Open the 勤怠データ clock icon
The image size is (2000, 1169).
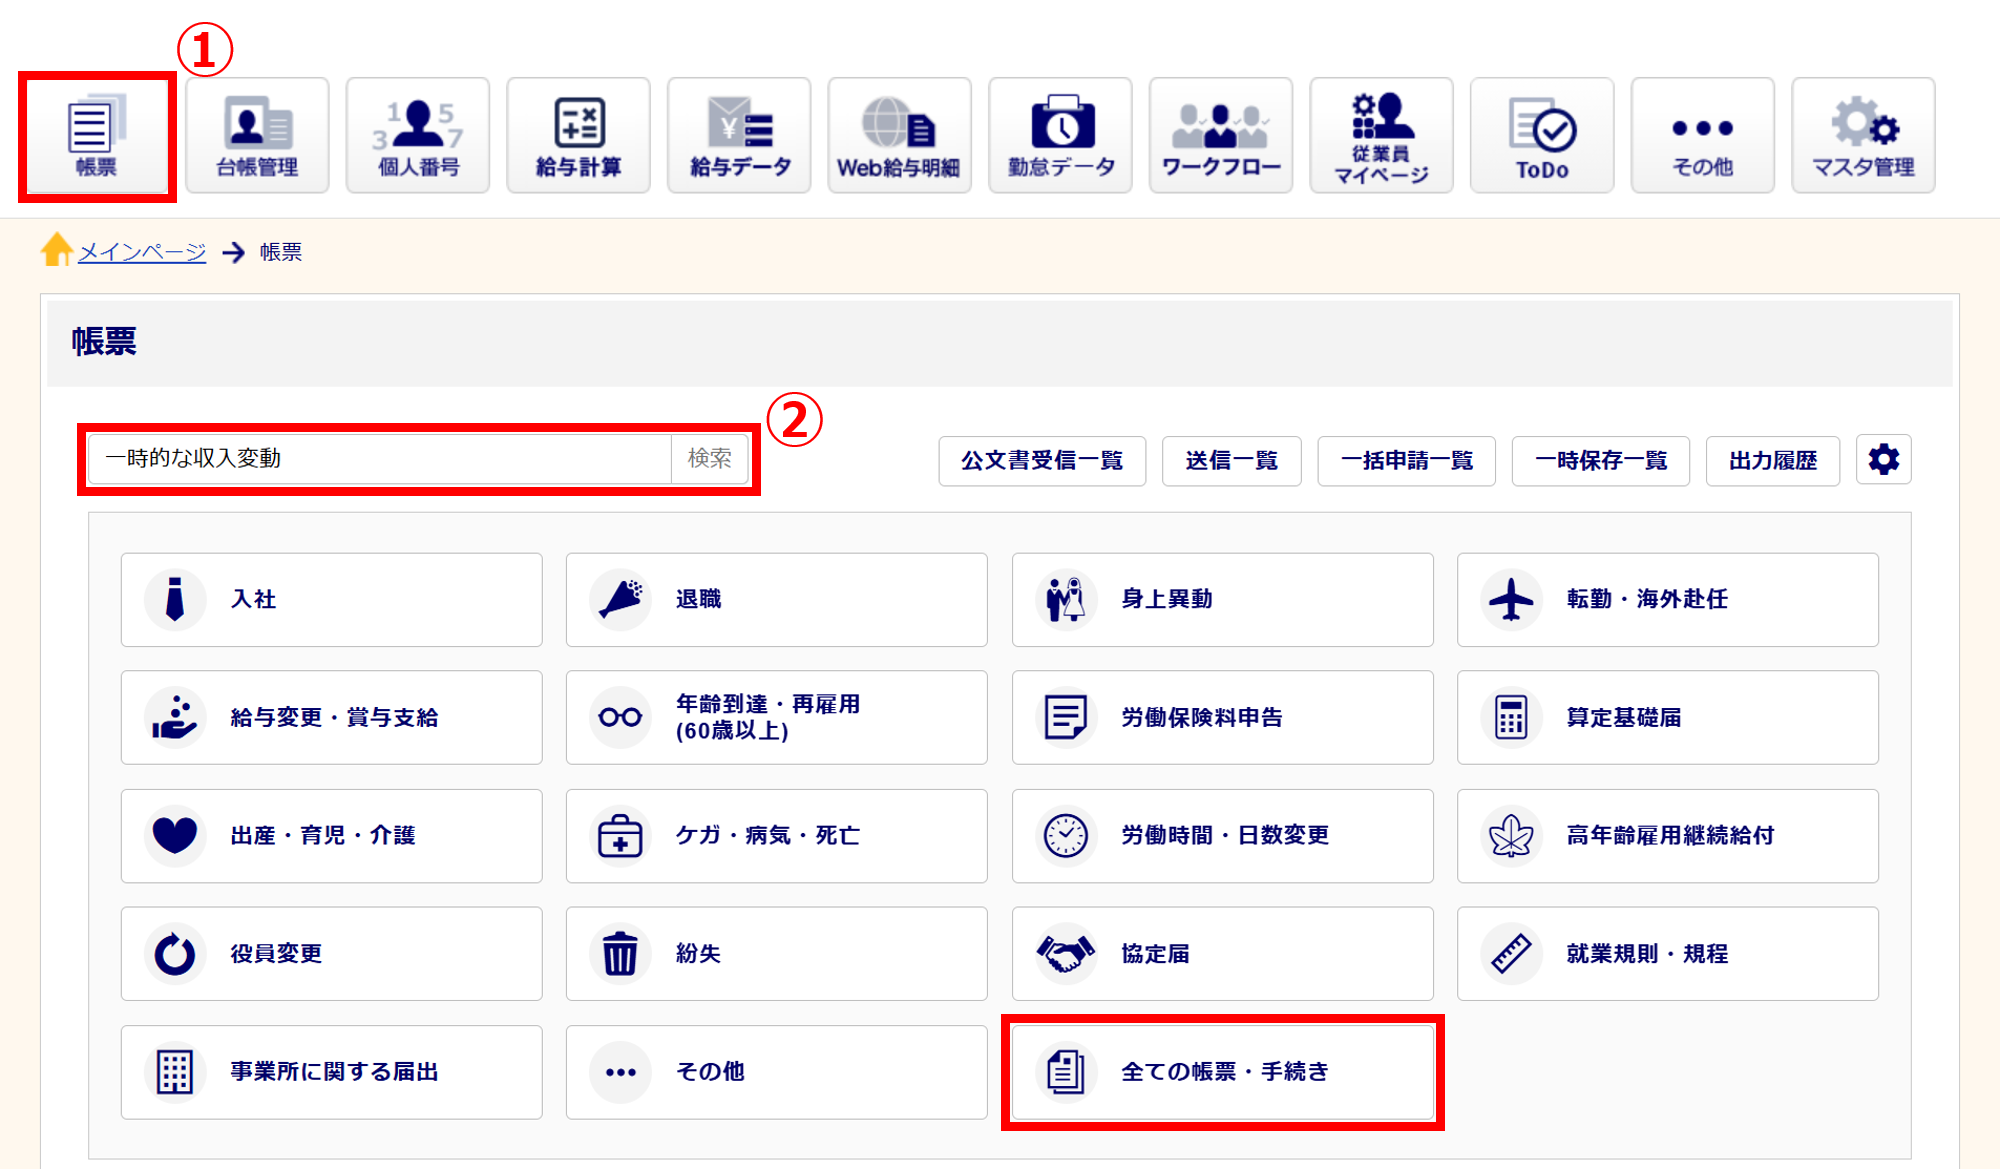[x=1060, y=136]
